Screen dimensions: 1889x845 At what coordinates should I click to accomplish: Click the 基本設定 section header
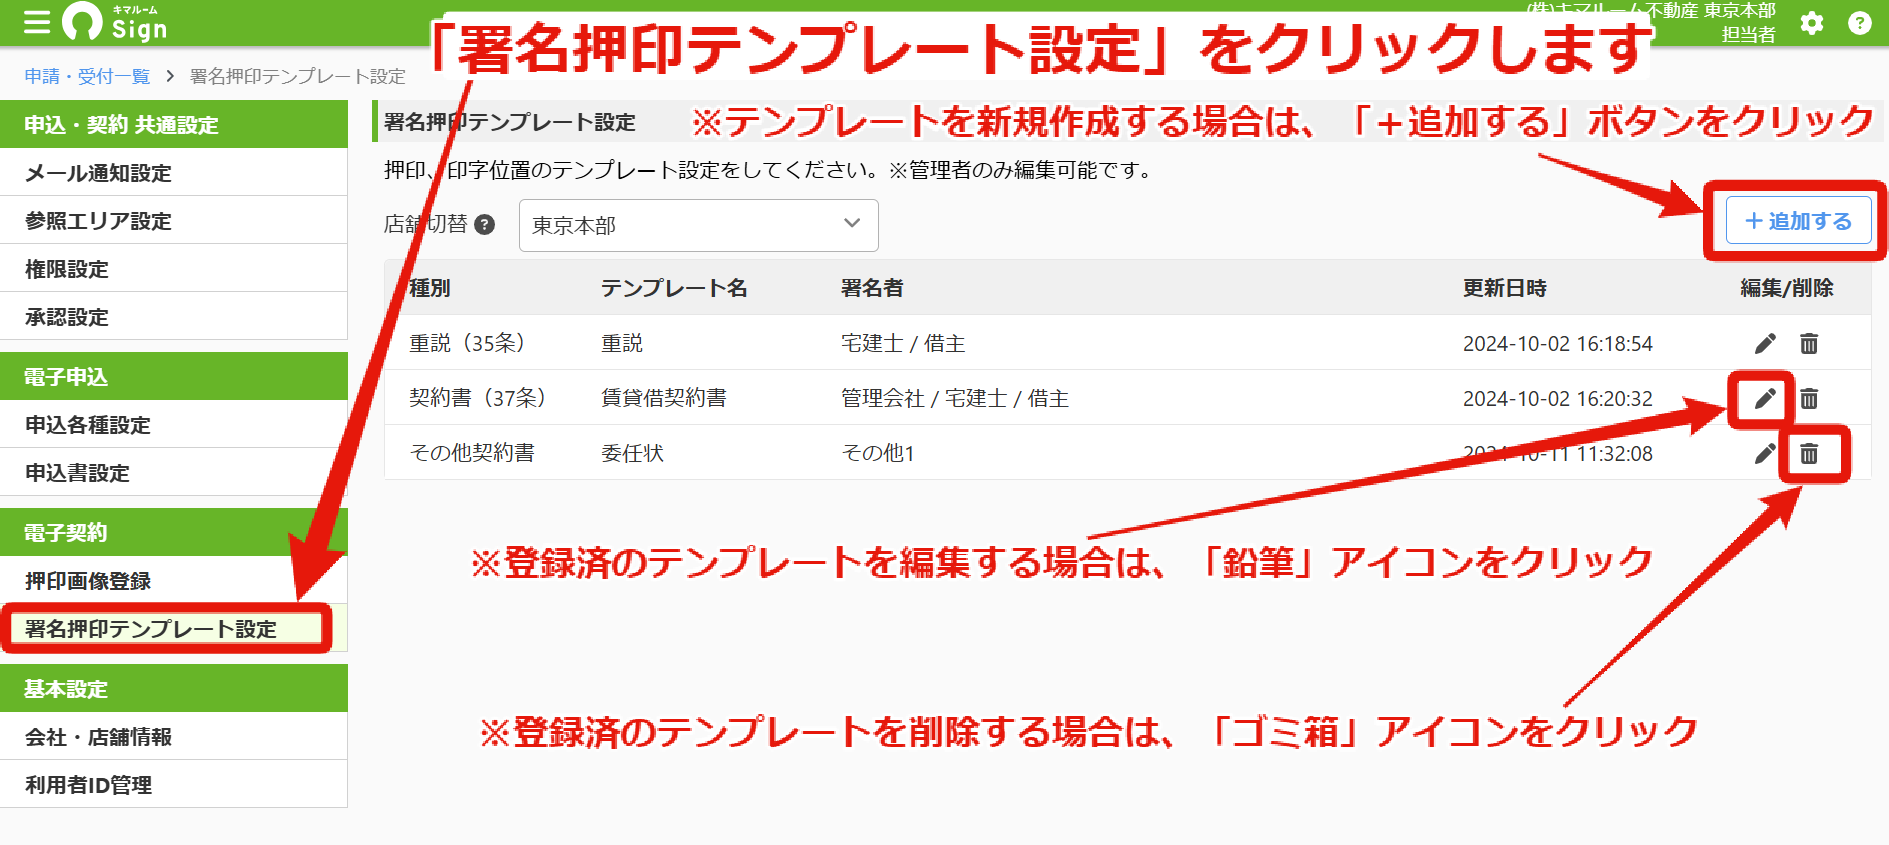(x=174, y=688)
